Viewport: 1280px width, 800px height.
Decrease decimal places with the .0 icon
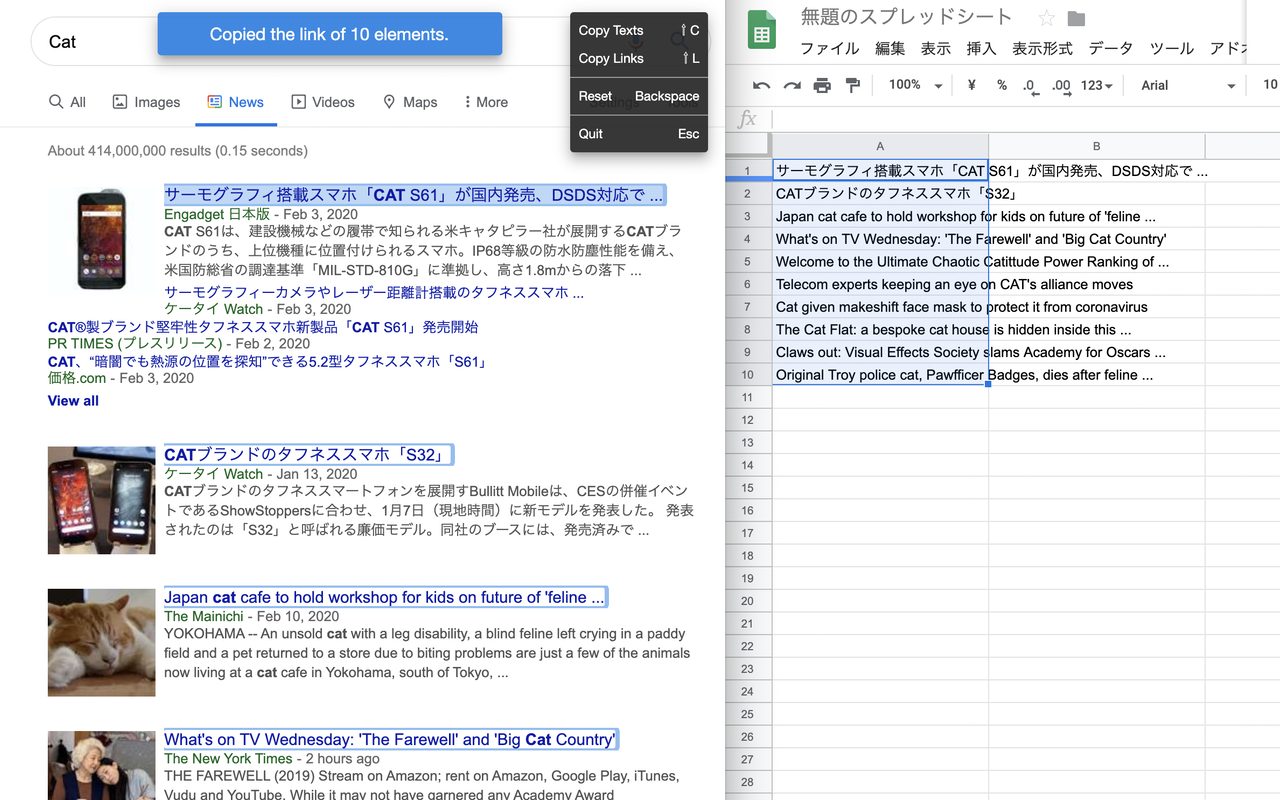tap(1030, 87)
